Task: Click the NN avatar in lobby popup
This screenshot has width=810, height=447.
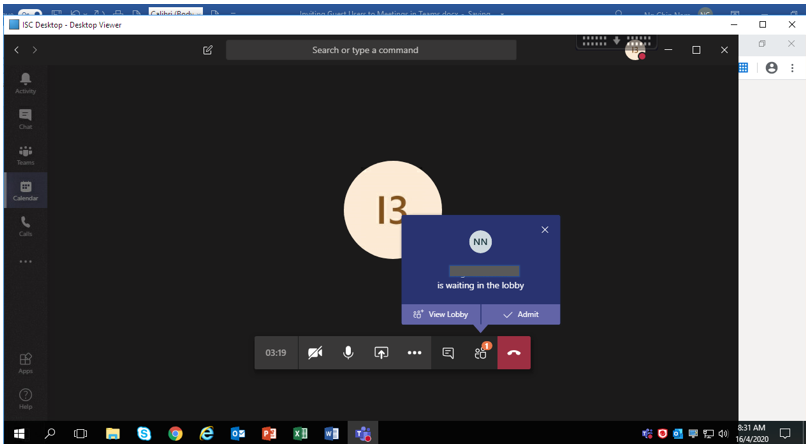Action: pyautogui.click(x=480, y=242)
